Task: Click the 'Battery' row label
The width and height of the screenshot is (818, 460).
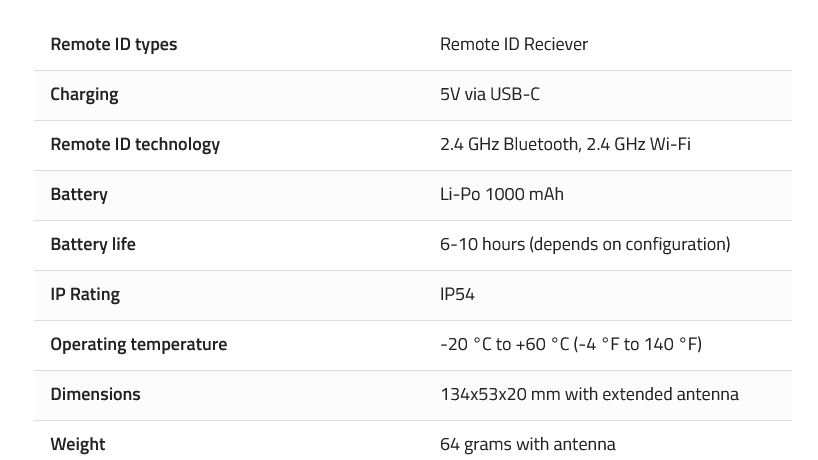Action: click(79, 194)
